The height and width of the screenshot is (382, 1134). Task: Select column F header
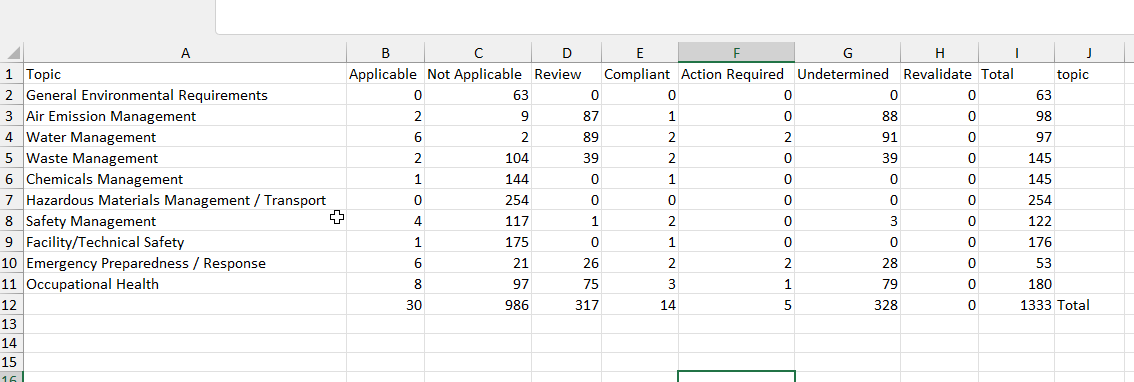pos(736,53)
